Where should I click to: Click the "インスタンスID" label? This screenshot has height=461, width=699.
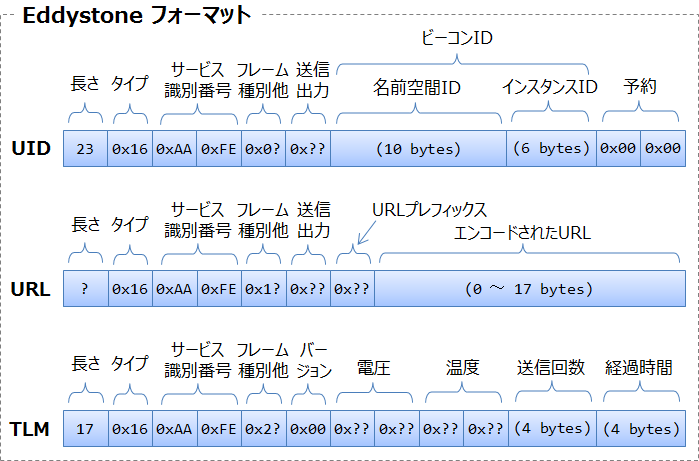tap(550, 87)
